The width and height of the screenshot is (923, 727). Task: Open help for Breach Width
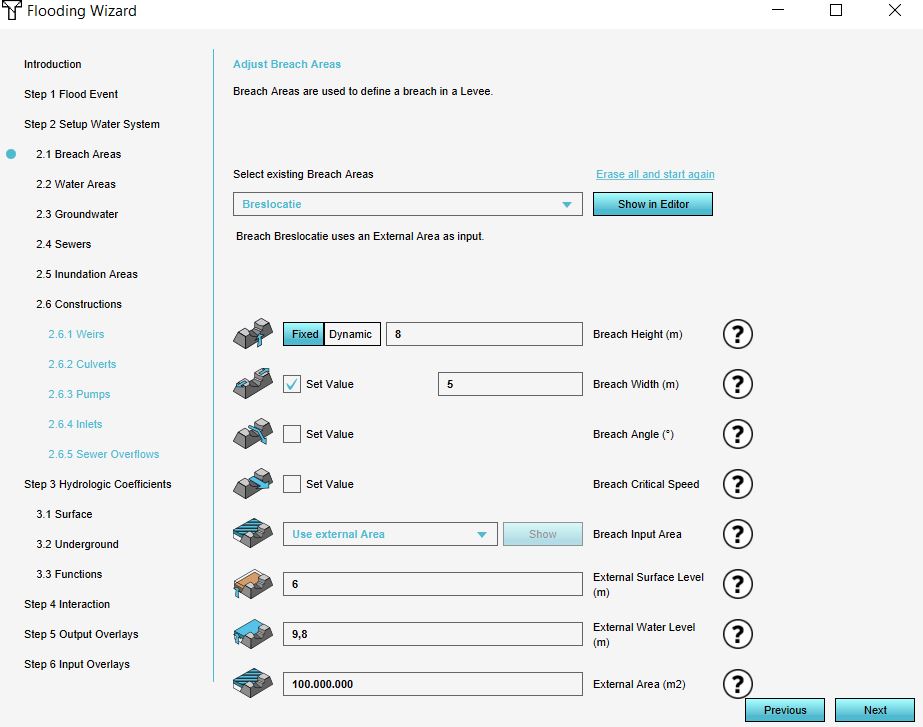tap(737, 384)
